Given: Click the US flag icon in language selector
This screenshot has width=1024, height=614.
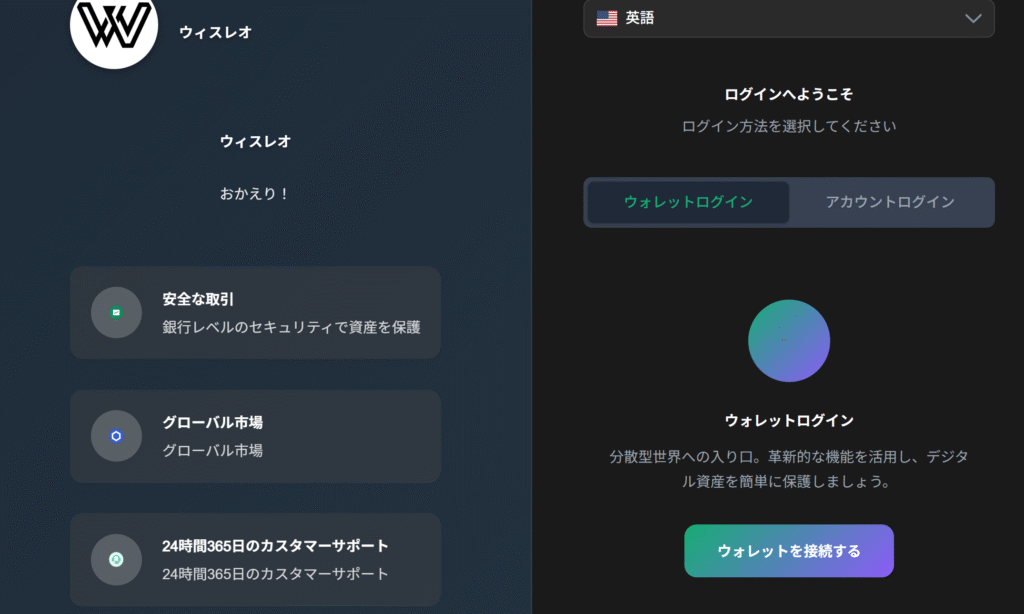Looking at the screenshot, I should click(607, 18).
